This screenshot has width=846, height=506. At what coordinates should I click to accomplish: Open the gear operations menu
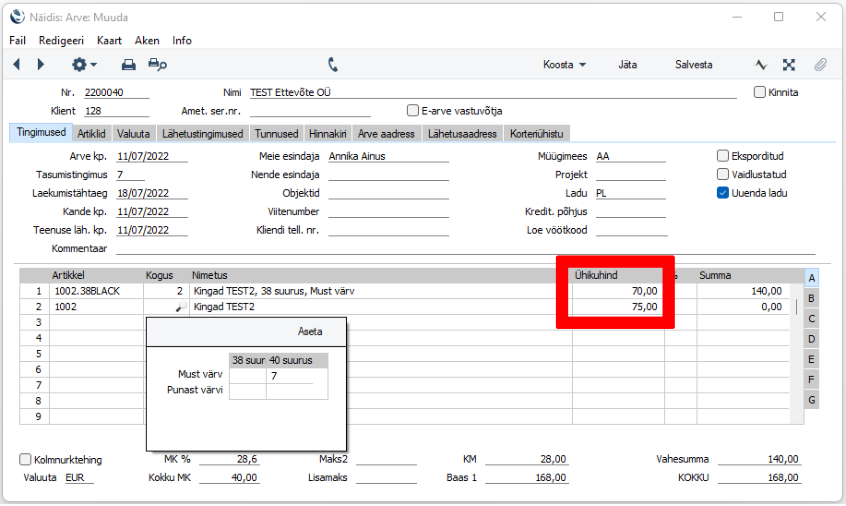[84, 65]
